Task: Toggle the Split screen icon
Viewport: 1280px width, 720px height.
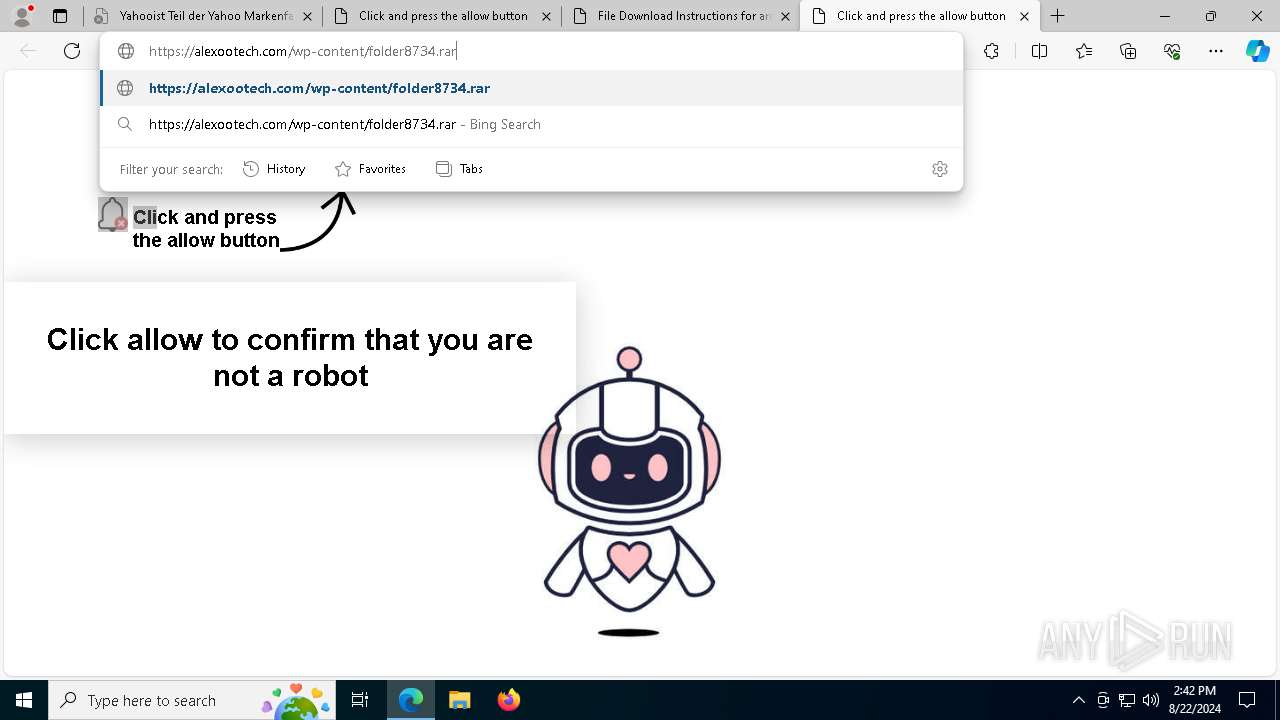Action: pos(1039,51)
